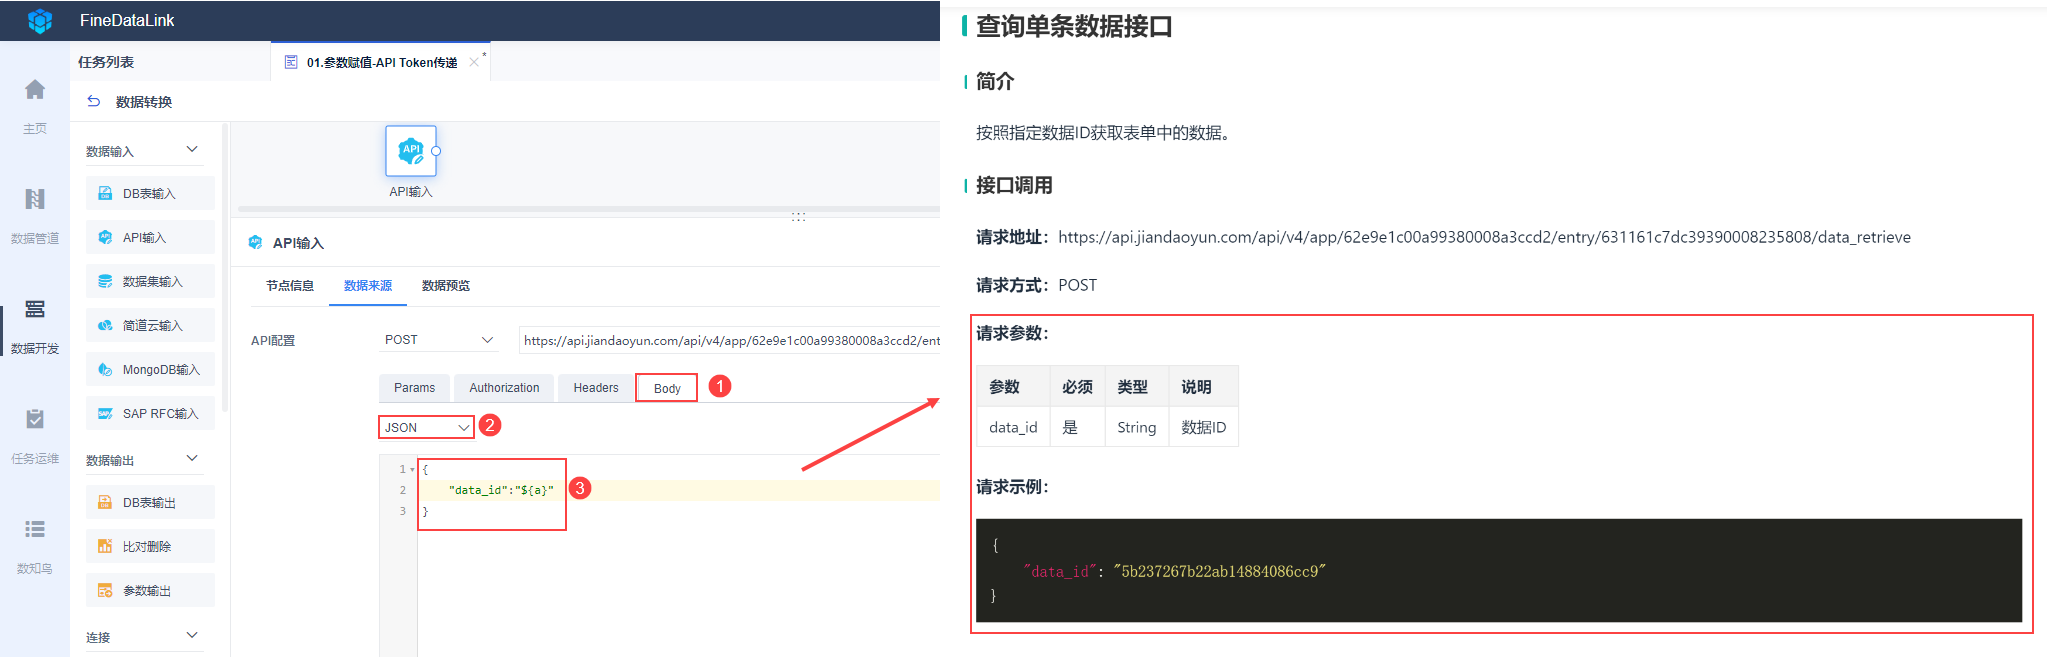
Task: Select the 比对删除 operator
Action: tap(150, 546)
